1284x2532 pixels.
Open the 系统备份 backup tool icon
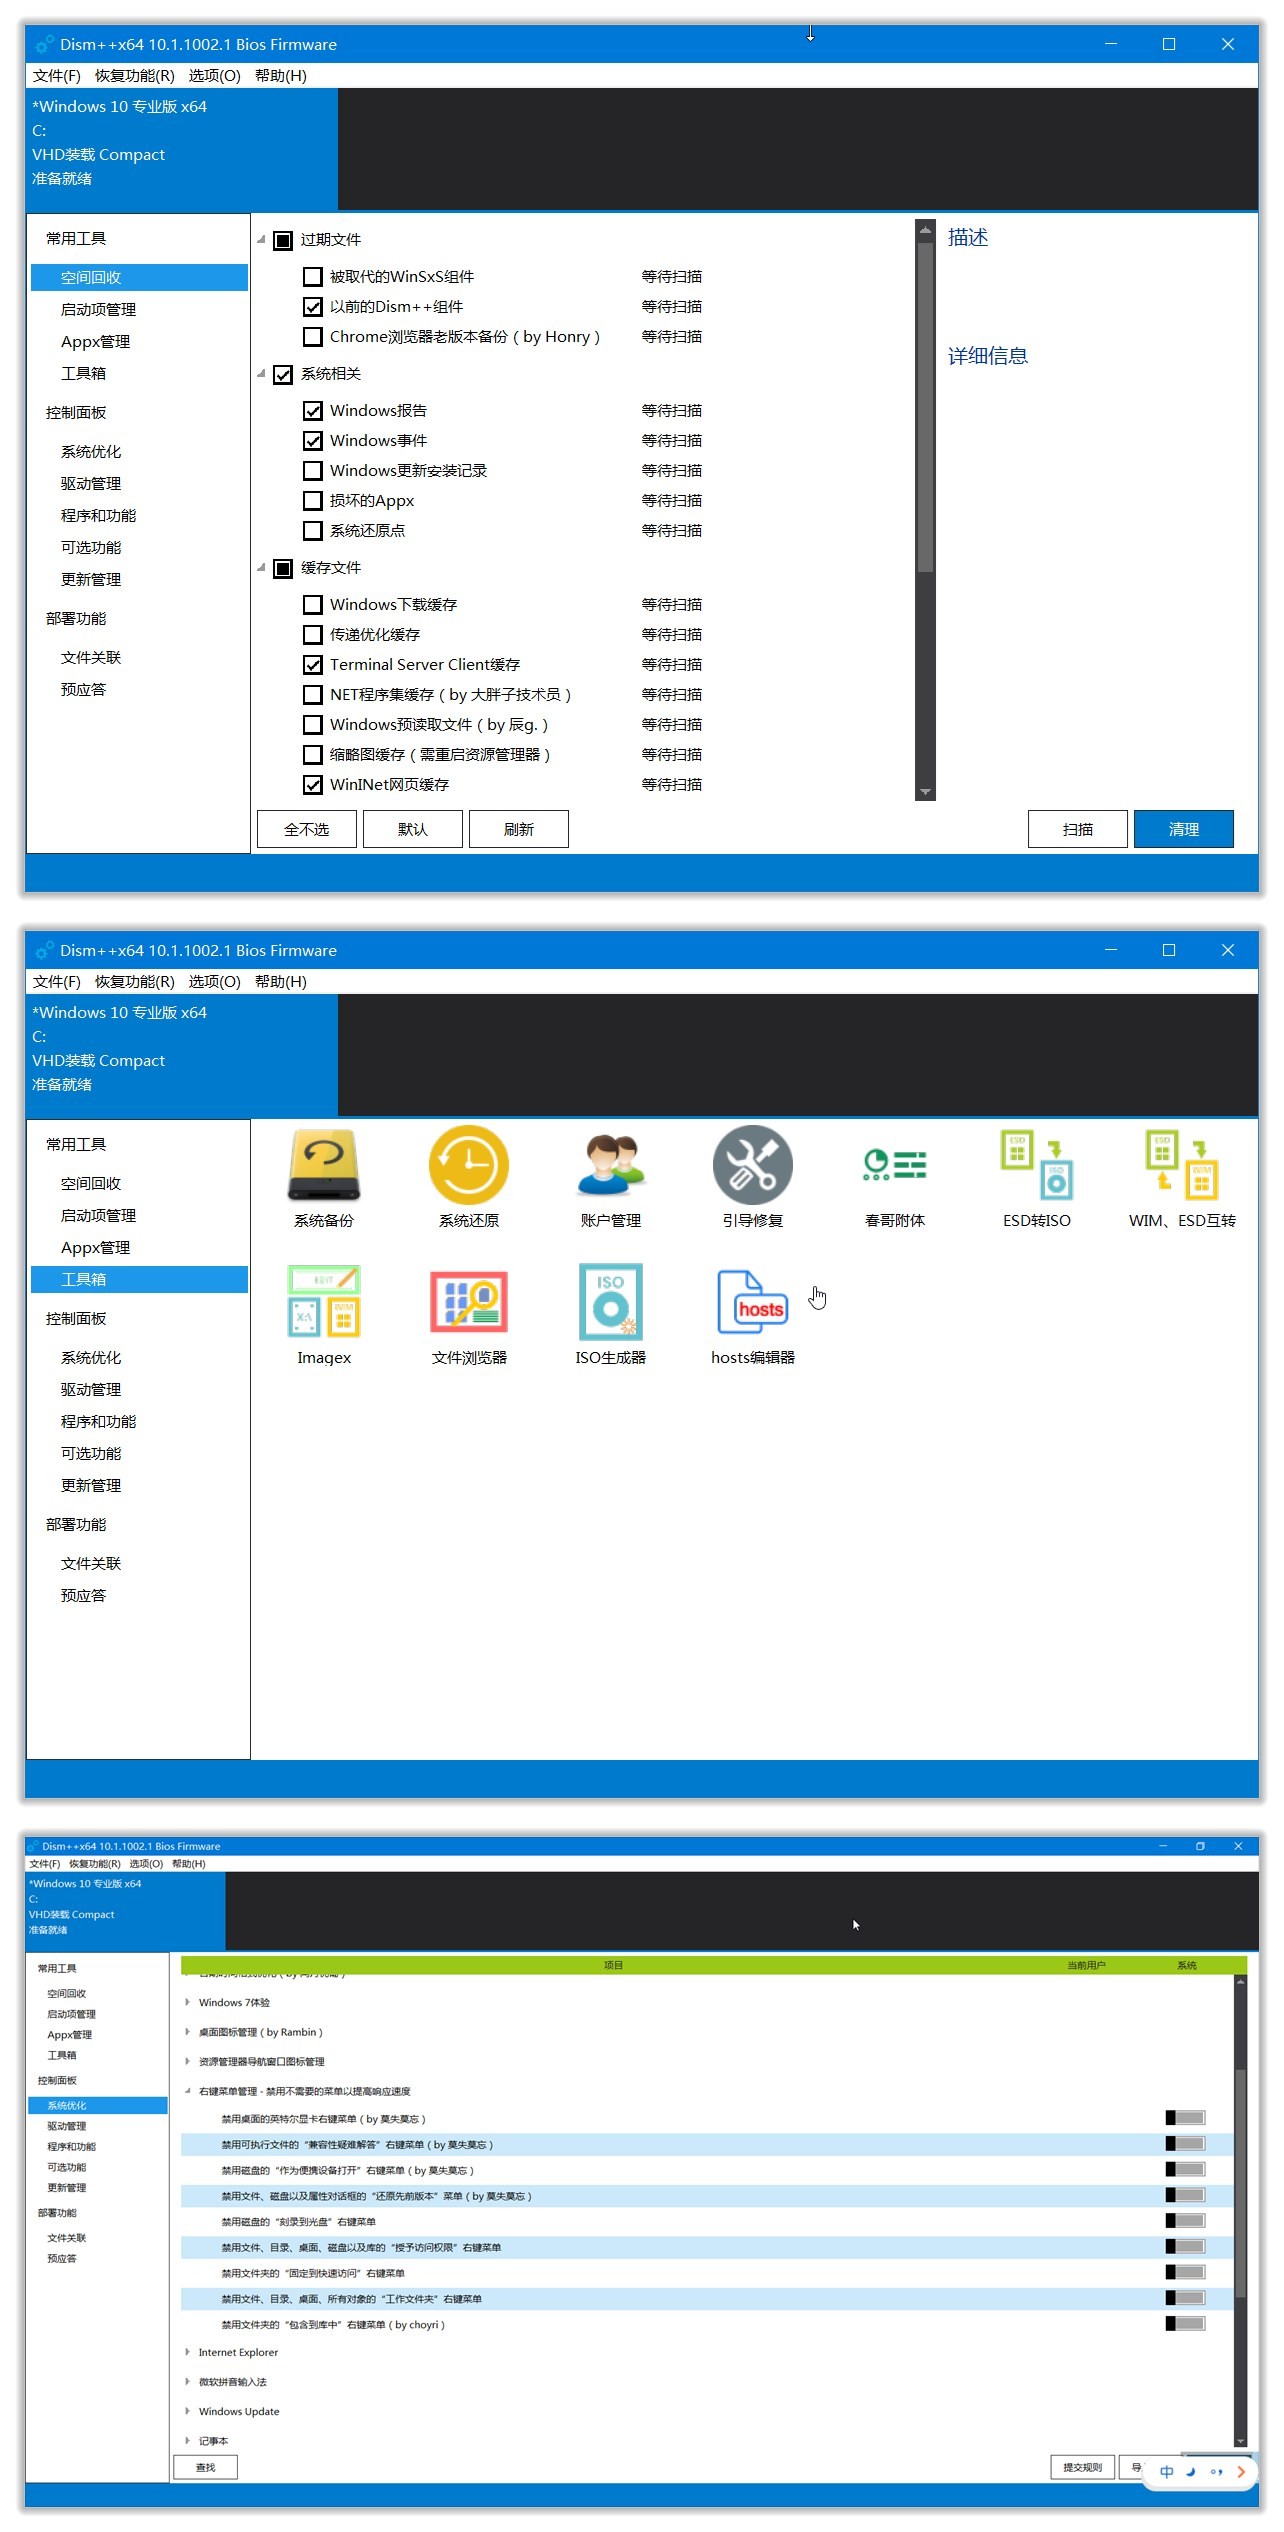tap(323, 1165)
